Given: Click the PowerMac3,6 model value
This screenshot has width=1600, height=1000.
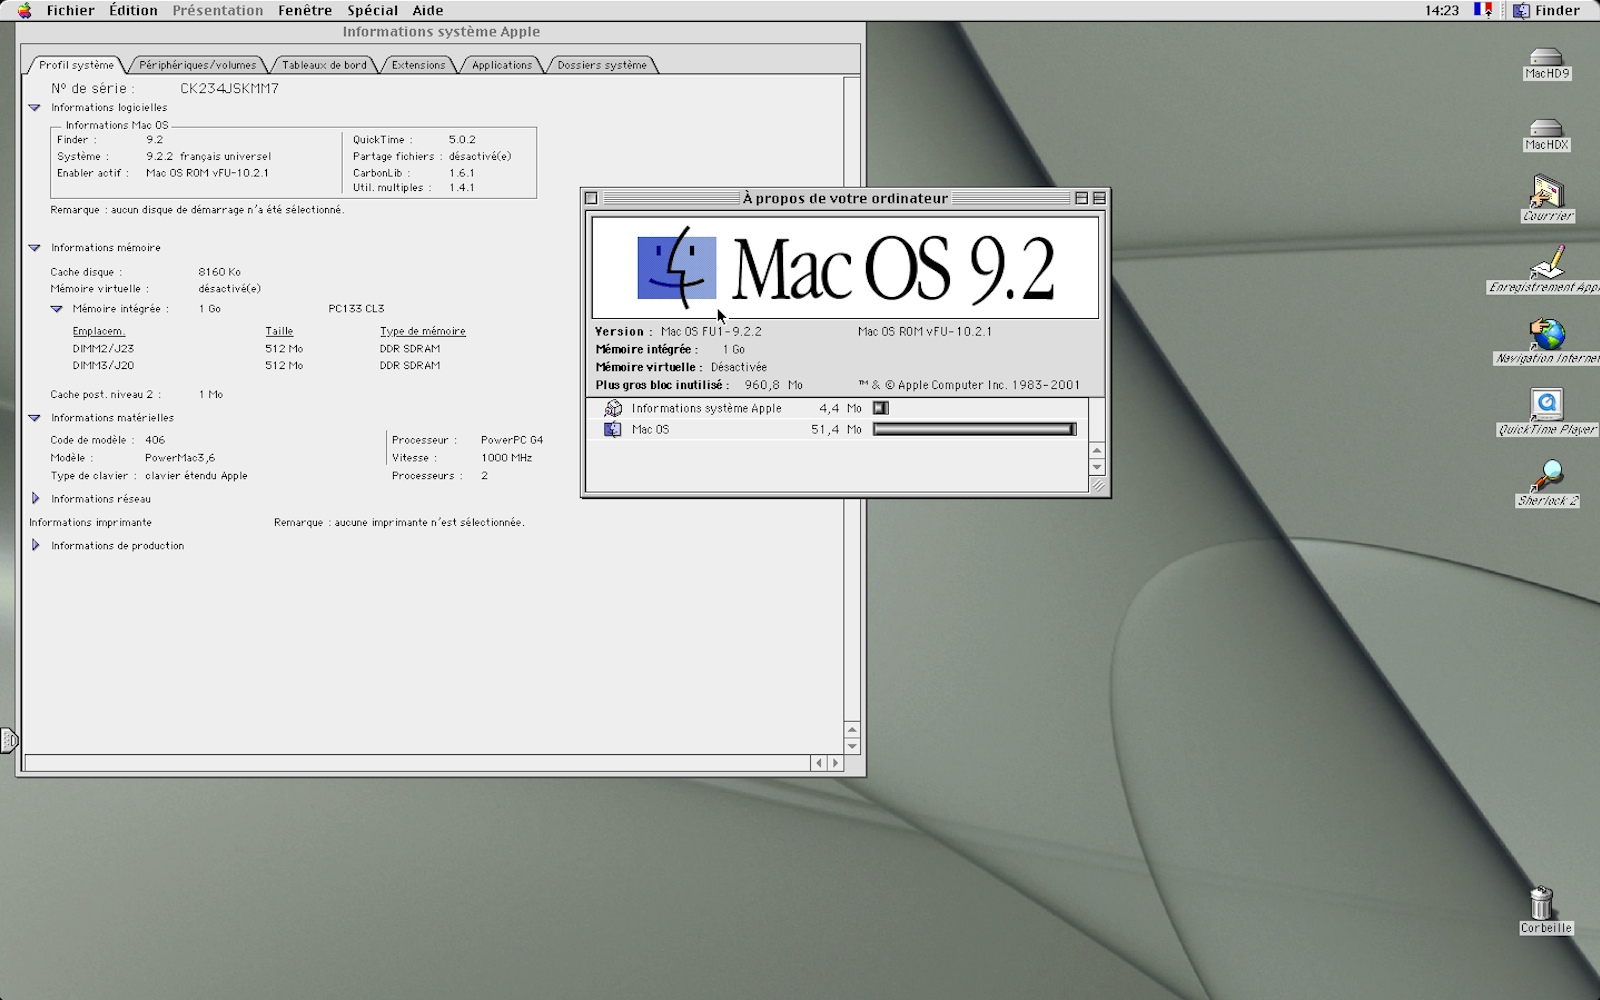Looking at the screenshot, I should tap(180, 458).
